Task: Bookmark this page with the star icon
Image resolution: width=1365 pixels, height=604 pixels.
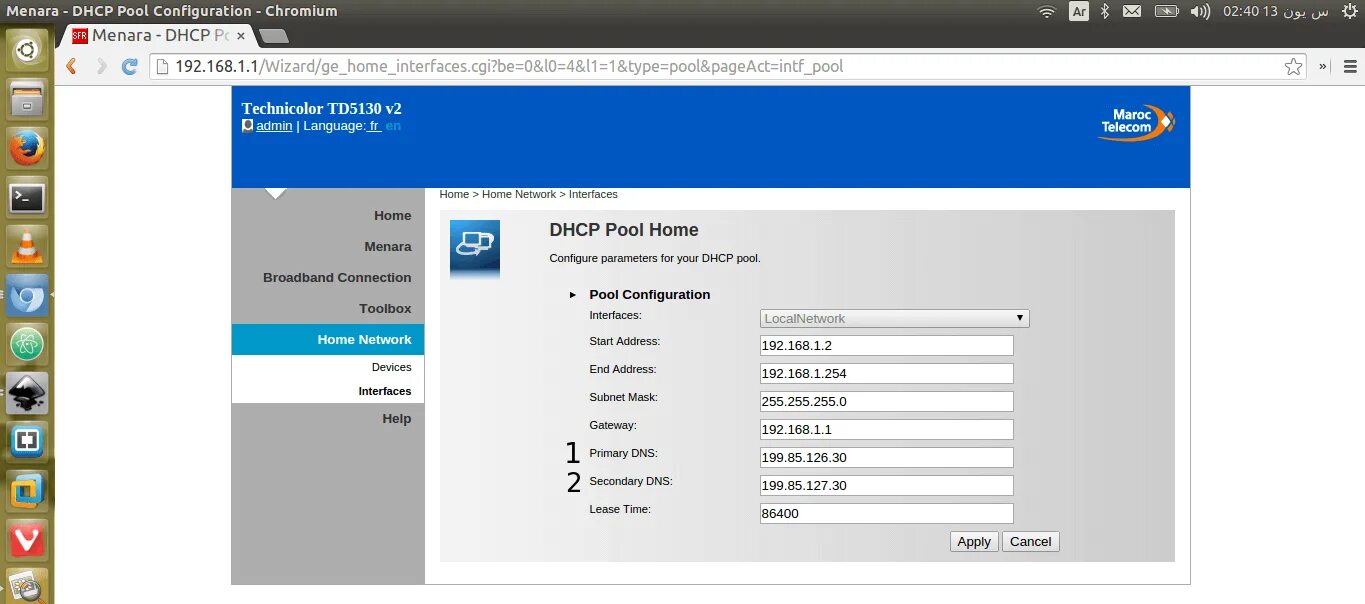Action: (x=1294, y=66)
